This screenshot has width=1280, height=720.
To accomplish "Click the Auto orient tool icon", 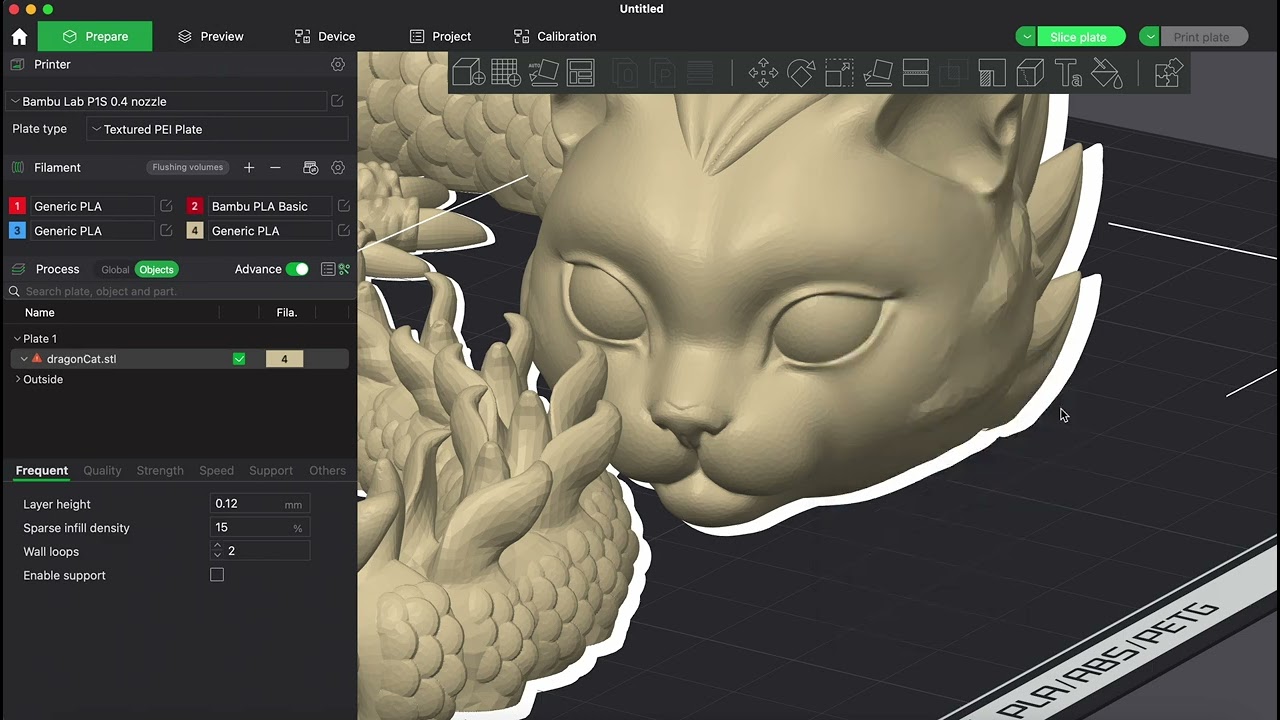I will [543, 73].
